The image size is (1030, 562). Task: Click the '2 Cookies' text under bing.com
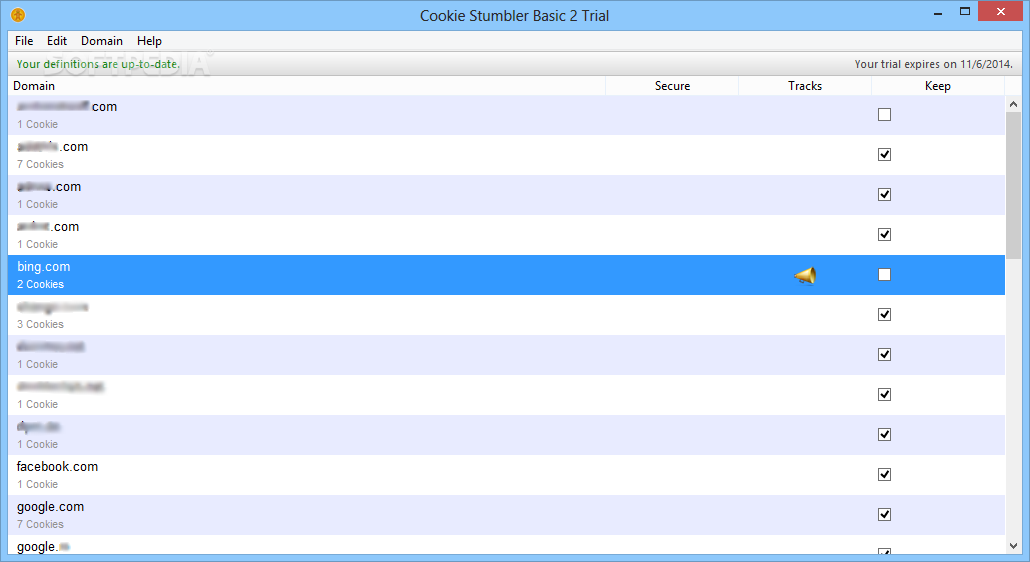[41, 284]
